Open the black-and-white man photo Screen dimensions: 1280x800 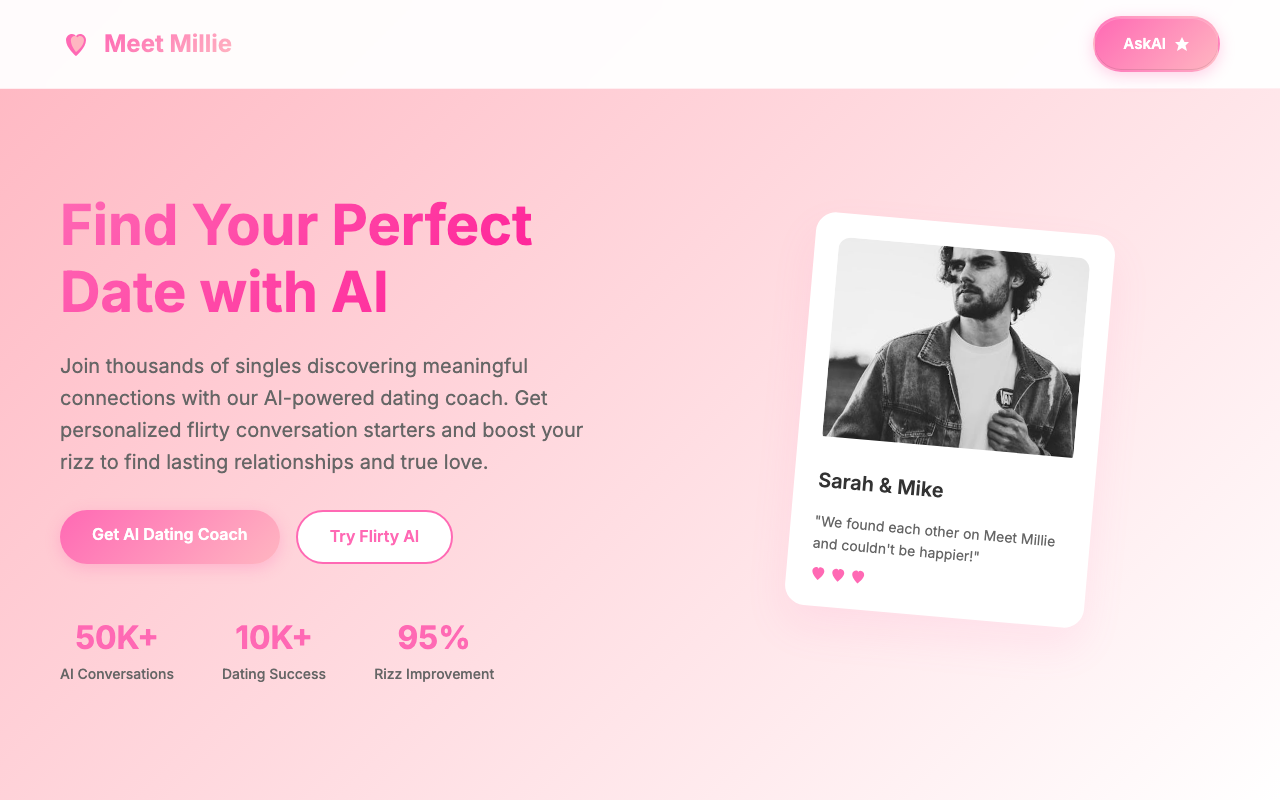(x=956, y=348)
